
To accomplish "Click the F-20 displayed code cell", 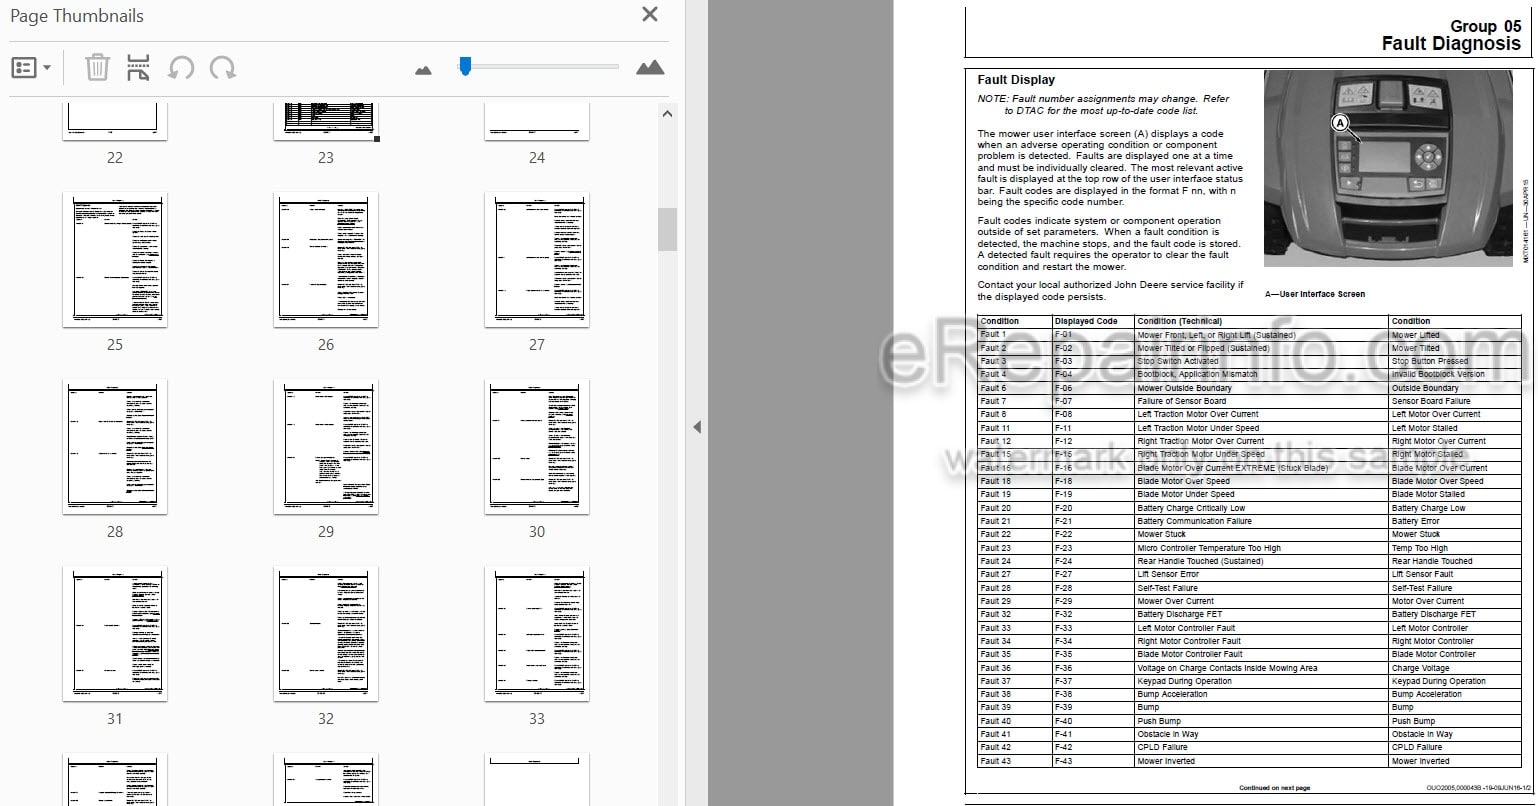I will coord(1093,508).
